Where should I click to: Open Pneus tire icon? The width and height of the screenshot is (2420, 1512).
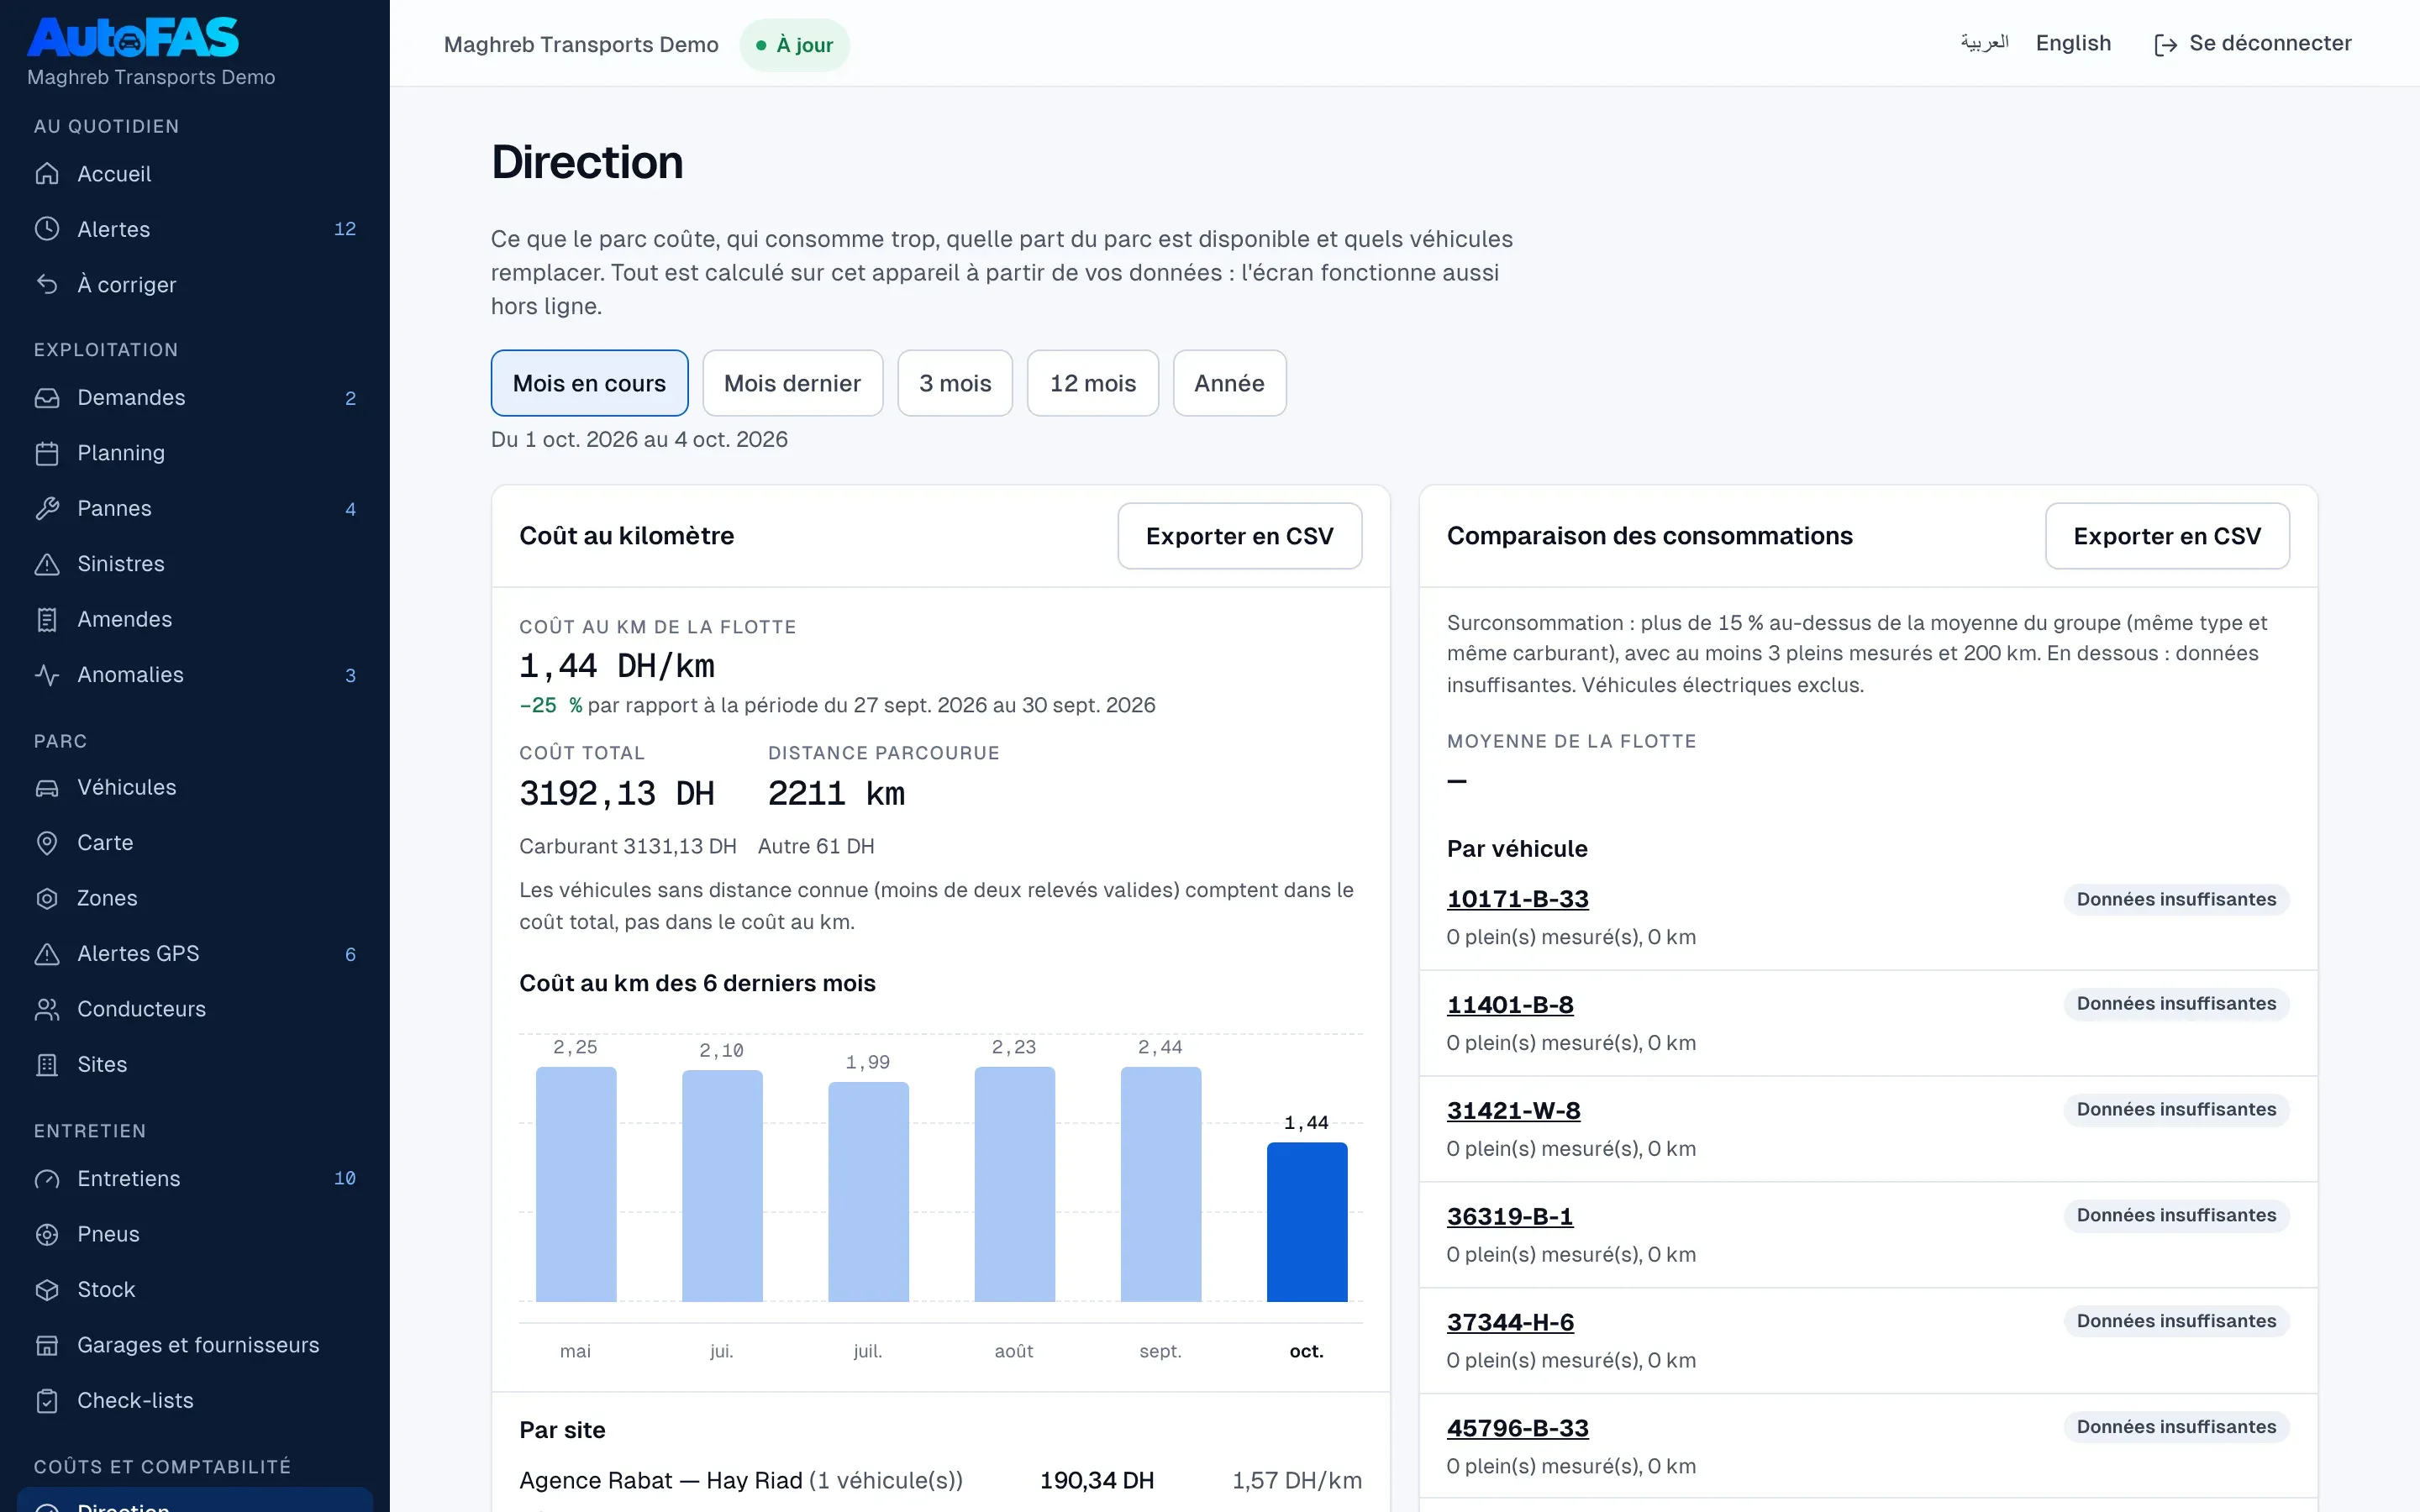click(x=47, y=1234)
